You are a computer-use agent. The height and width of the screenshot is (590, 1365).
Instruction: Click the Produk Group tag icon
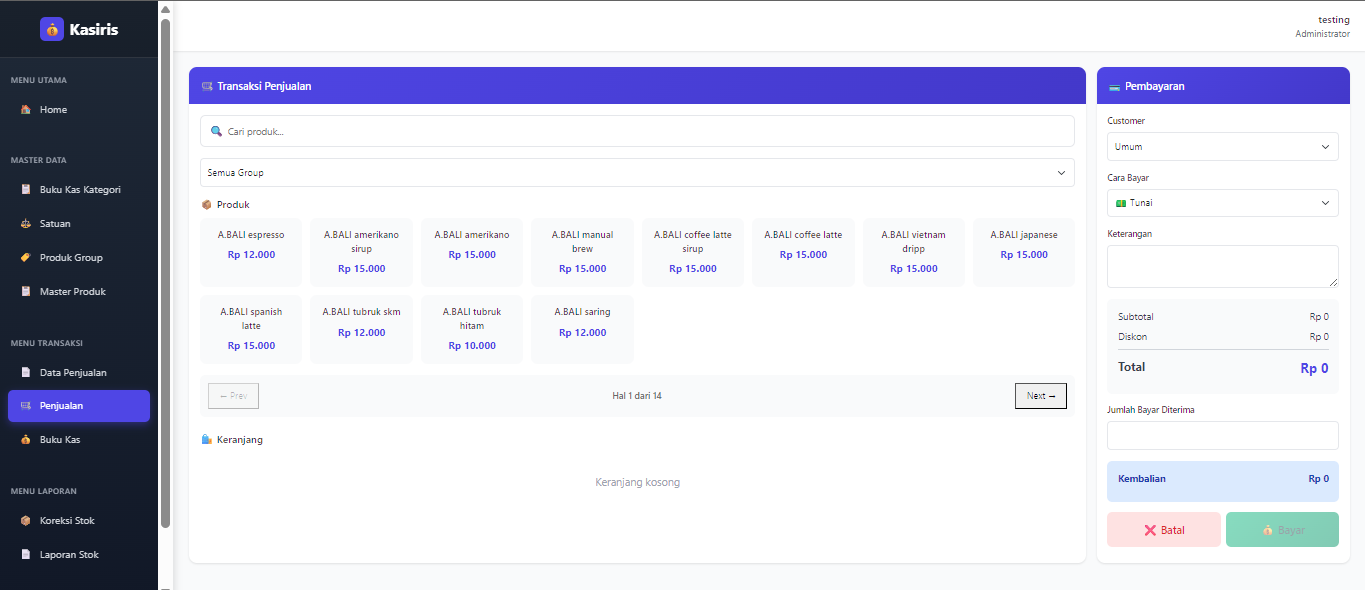[26, 258]
